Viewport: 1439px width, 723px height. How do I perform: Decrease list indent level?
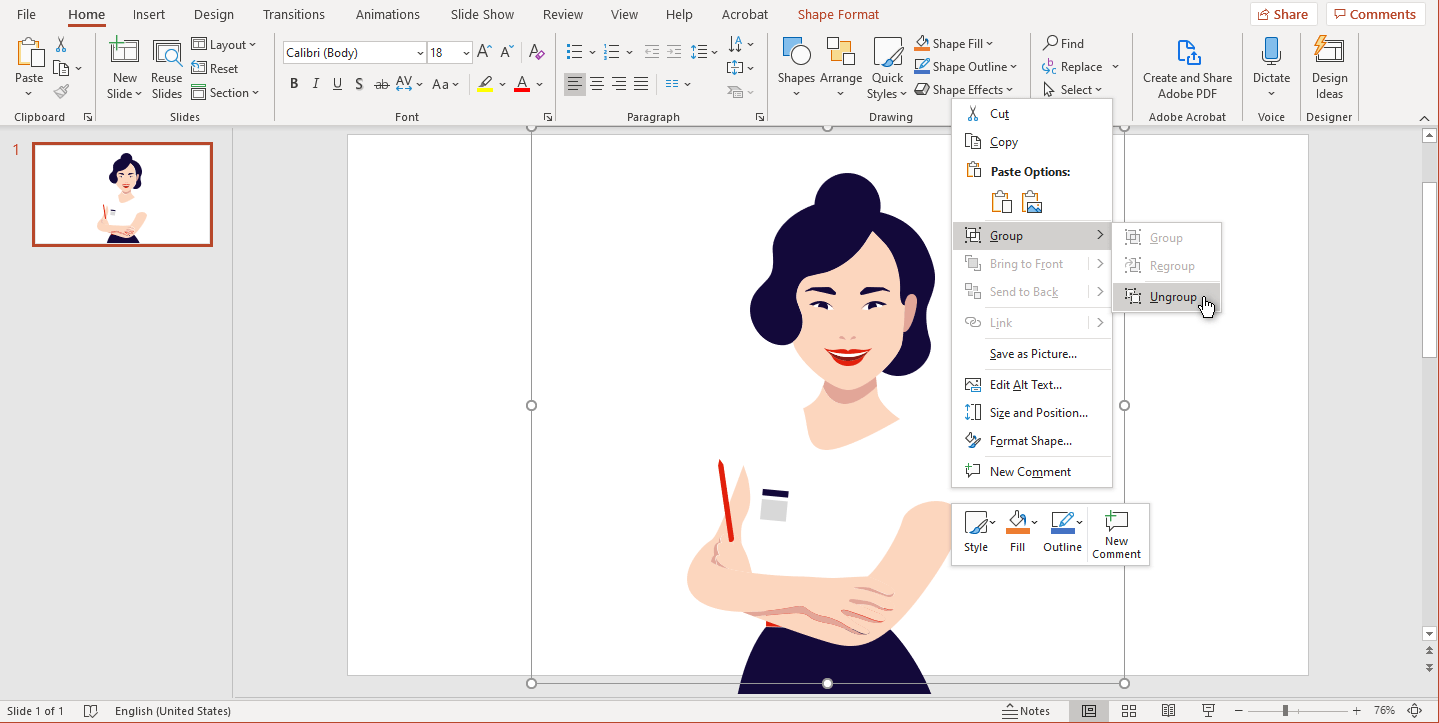point(652,52)
